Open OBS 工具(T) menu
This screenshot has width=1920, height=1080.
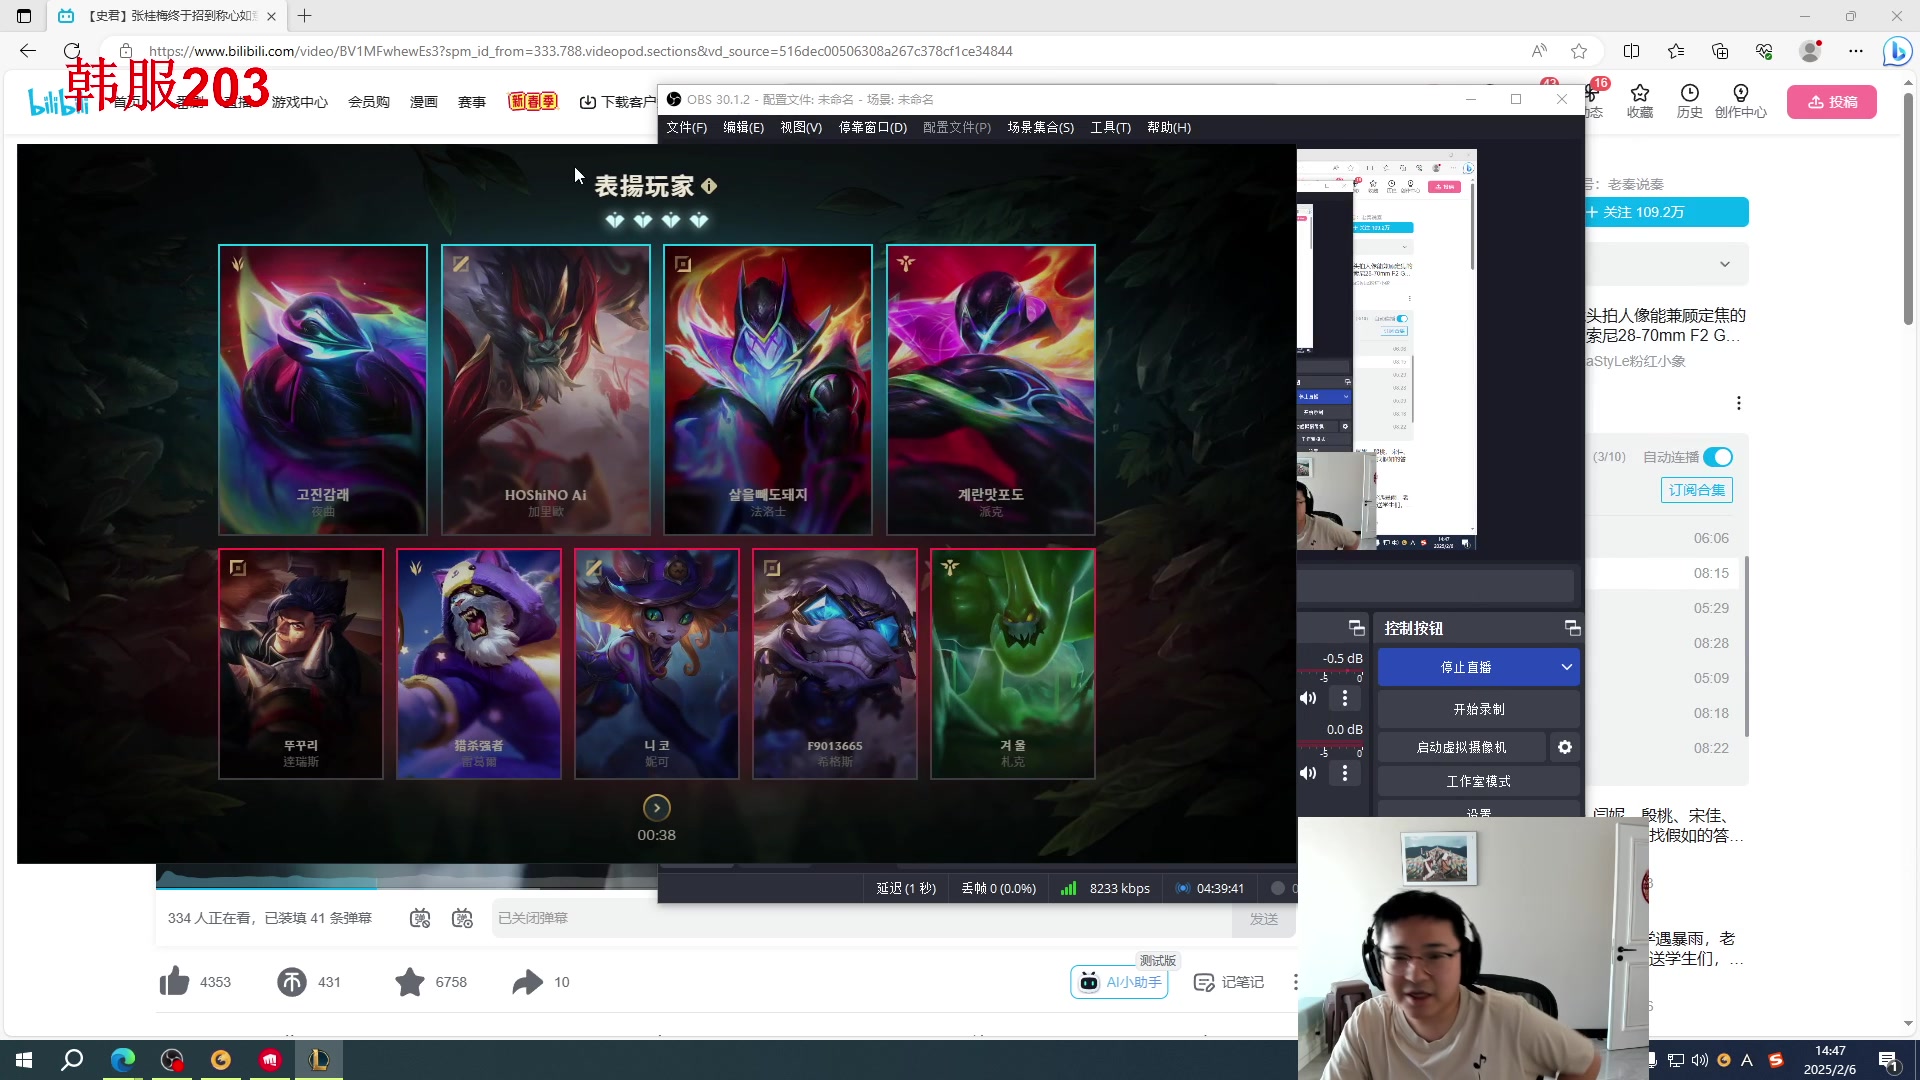[1110, 128]
